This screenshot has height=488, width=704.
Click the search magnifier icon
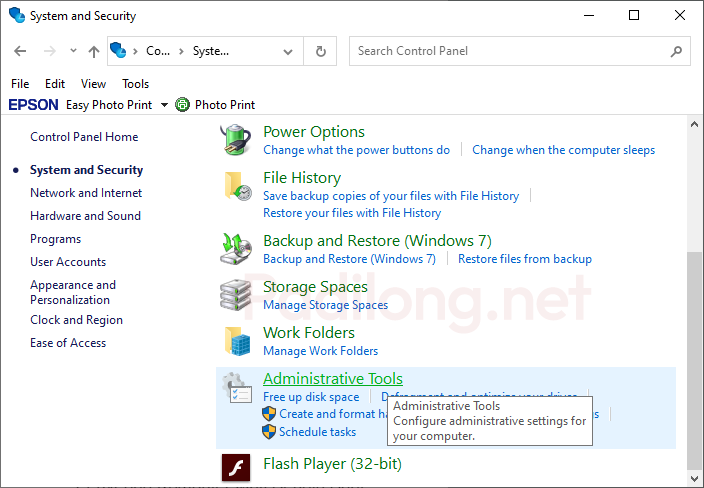(x=676, y=52)
